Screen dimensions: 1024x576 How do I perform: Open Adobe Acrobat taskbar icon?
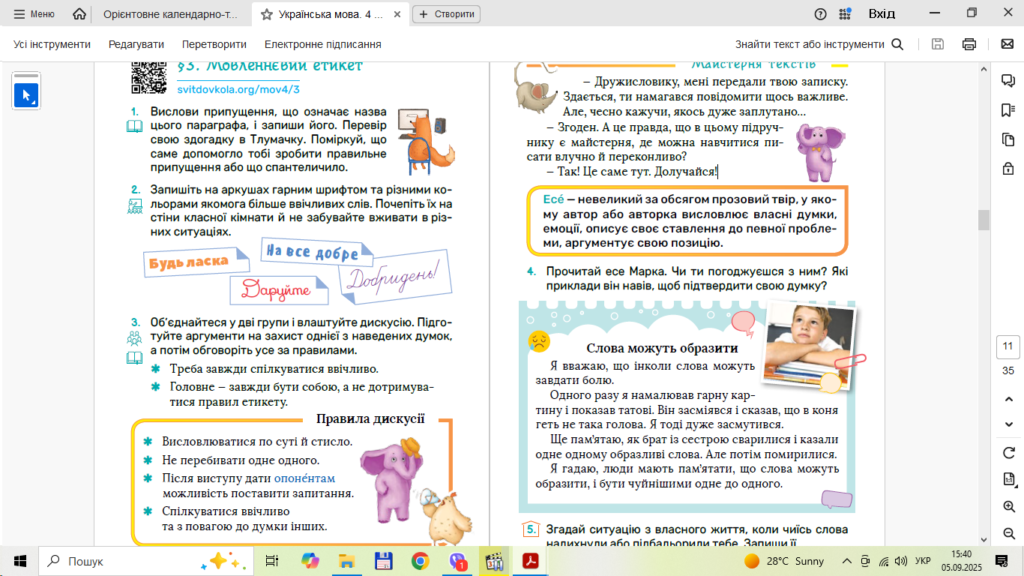(530, 561)
